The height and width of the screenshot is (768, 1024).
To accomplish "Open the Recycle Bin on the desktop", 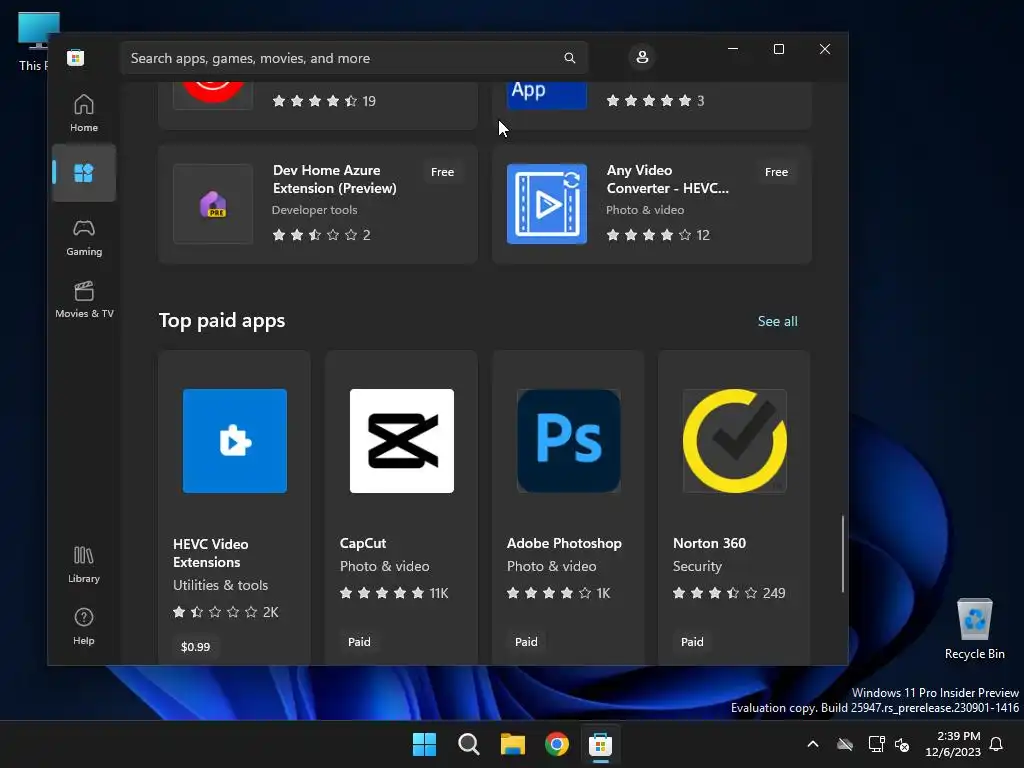I will 974,629.
